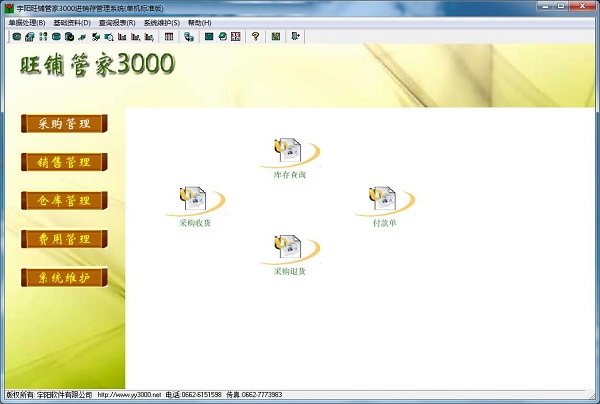Click the red and white calendar grid icon
Image resolution: width=600 pixels, height=404 pixels.
point(236,37)
